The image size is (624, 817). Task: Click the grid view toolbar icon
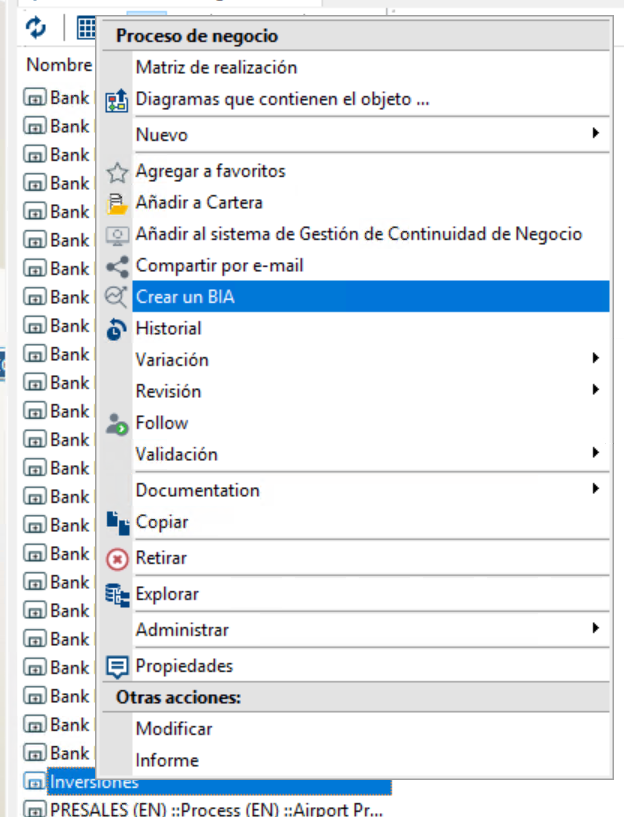point(86,28)
